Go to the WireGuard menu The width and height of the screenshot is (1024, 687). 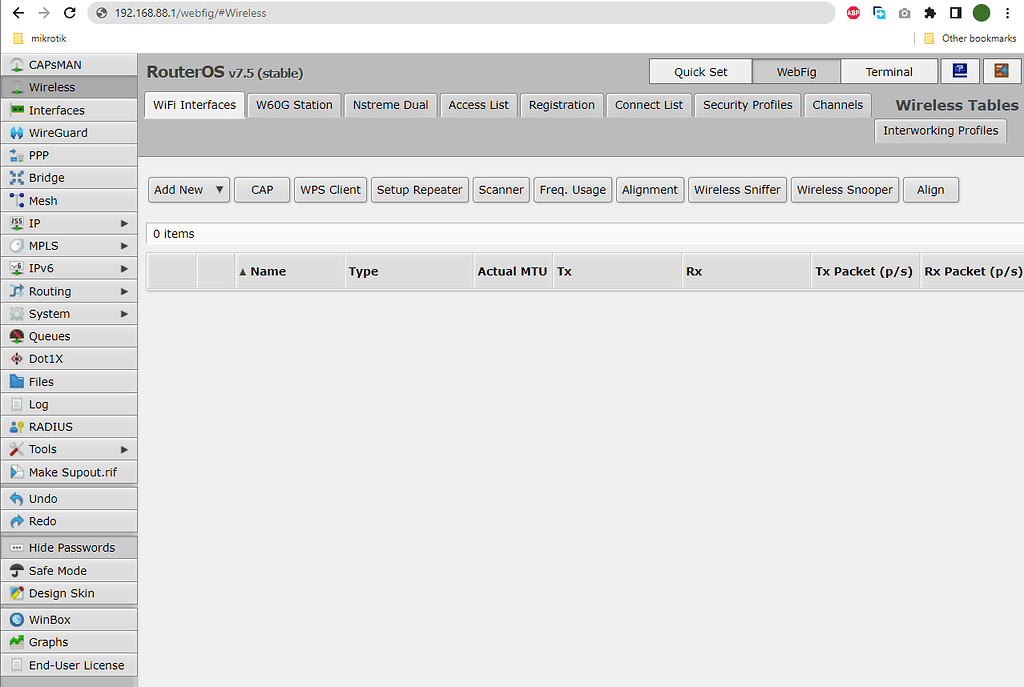[x=69, y=133]
